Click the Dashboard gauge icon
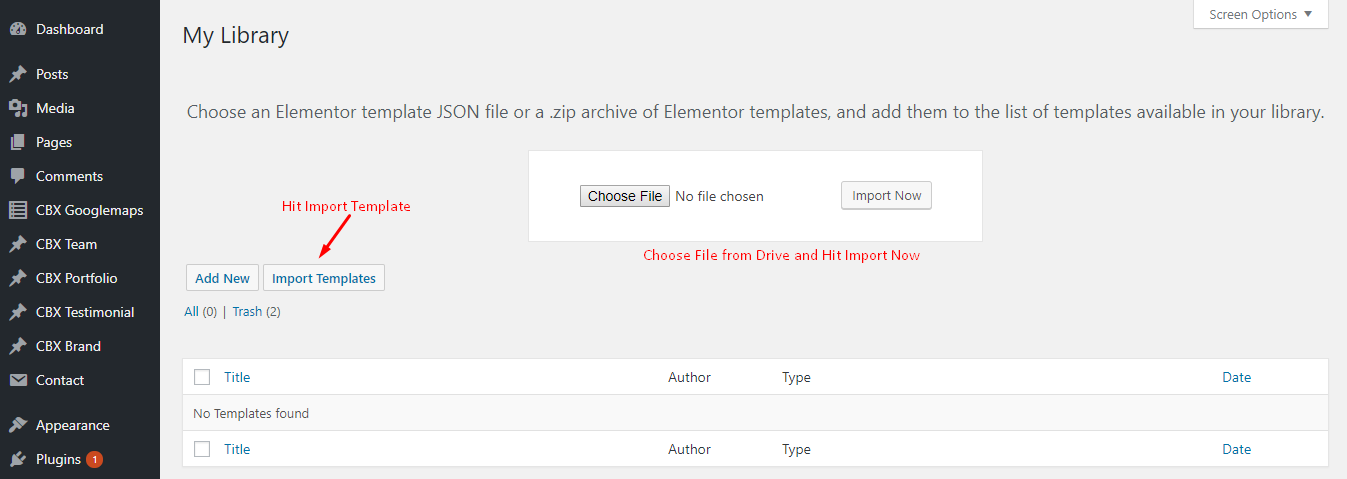The height and width of the screenshot is (479, 1347). click(17, 30)
